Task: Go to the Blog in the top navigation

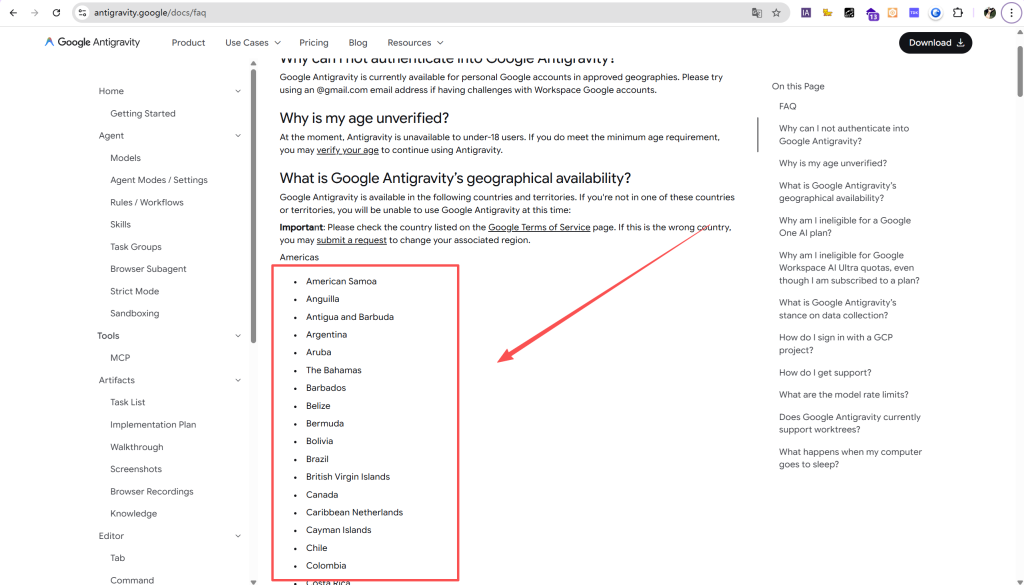Action: [x=358, y=43]
